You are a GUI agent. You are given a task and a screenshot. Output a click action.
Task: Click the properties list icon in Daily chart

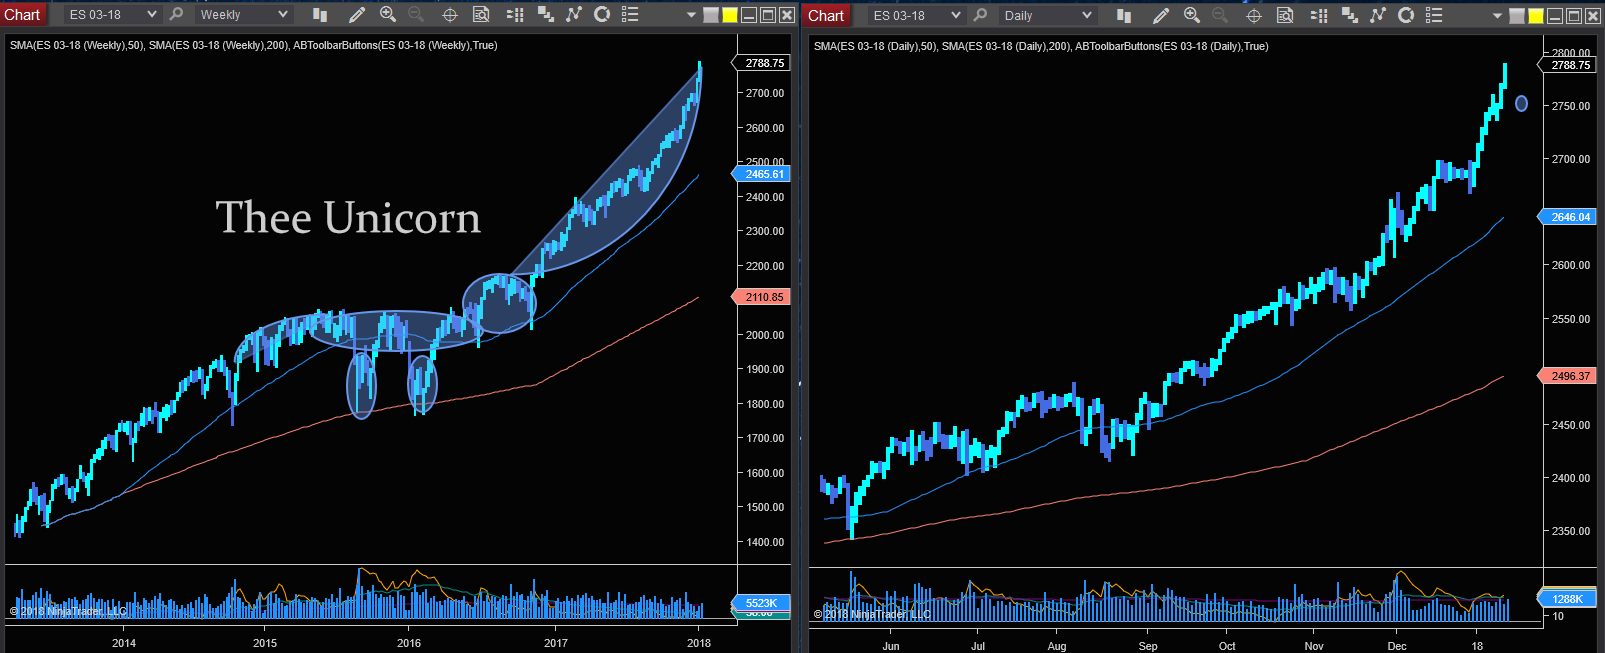click(1434, 15)
